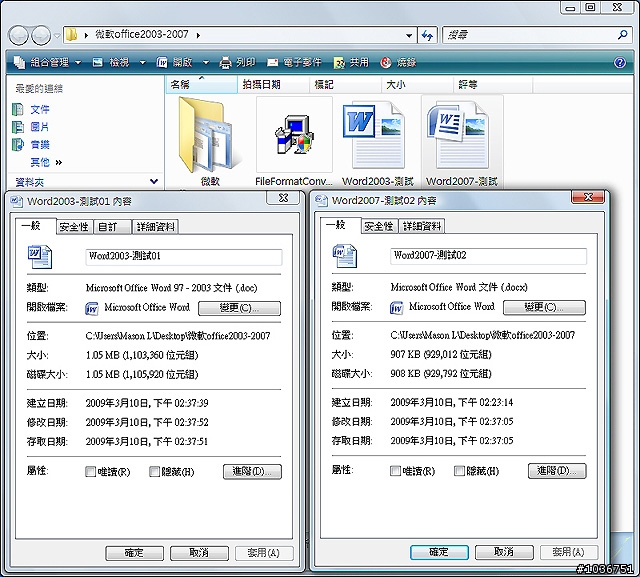This screenshot has width=640, height=577.
Task: Open 進階 attributes in Word2003 dialog
Action: click(x=252, y=471)
